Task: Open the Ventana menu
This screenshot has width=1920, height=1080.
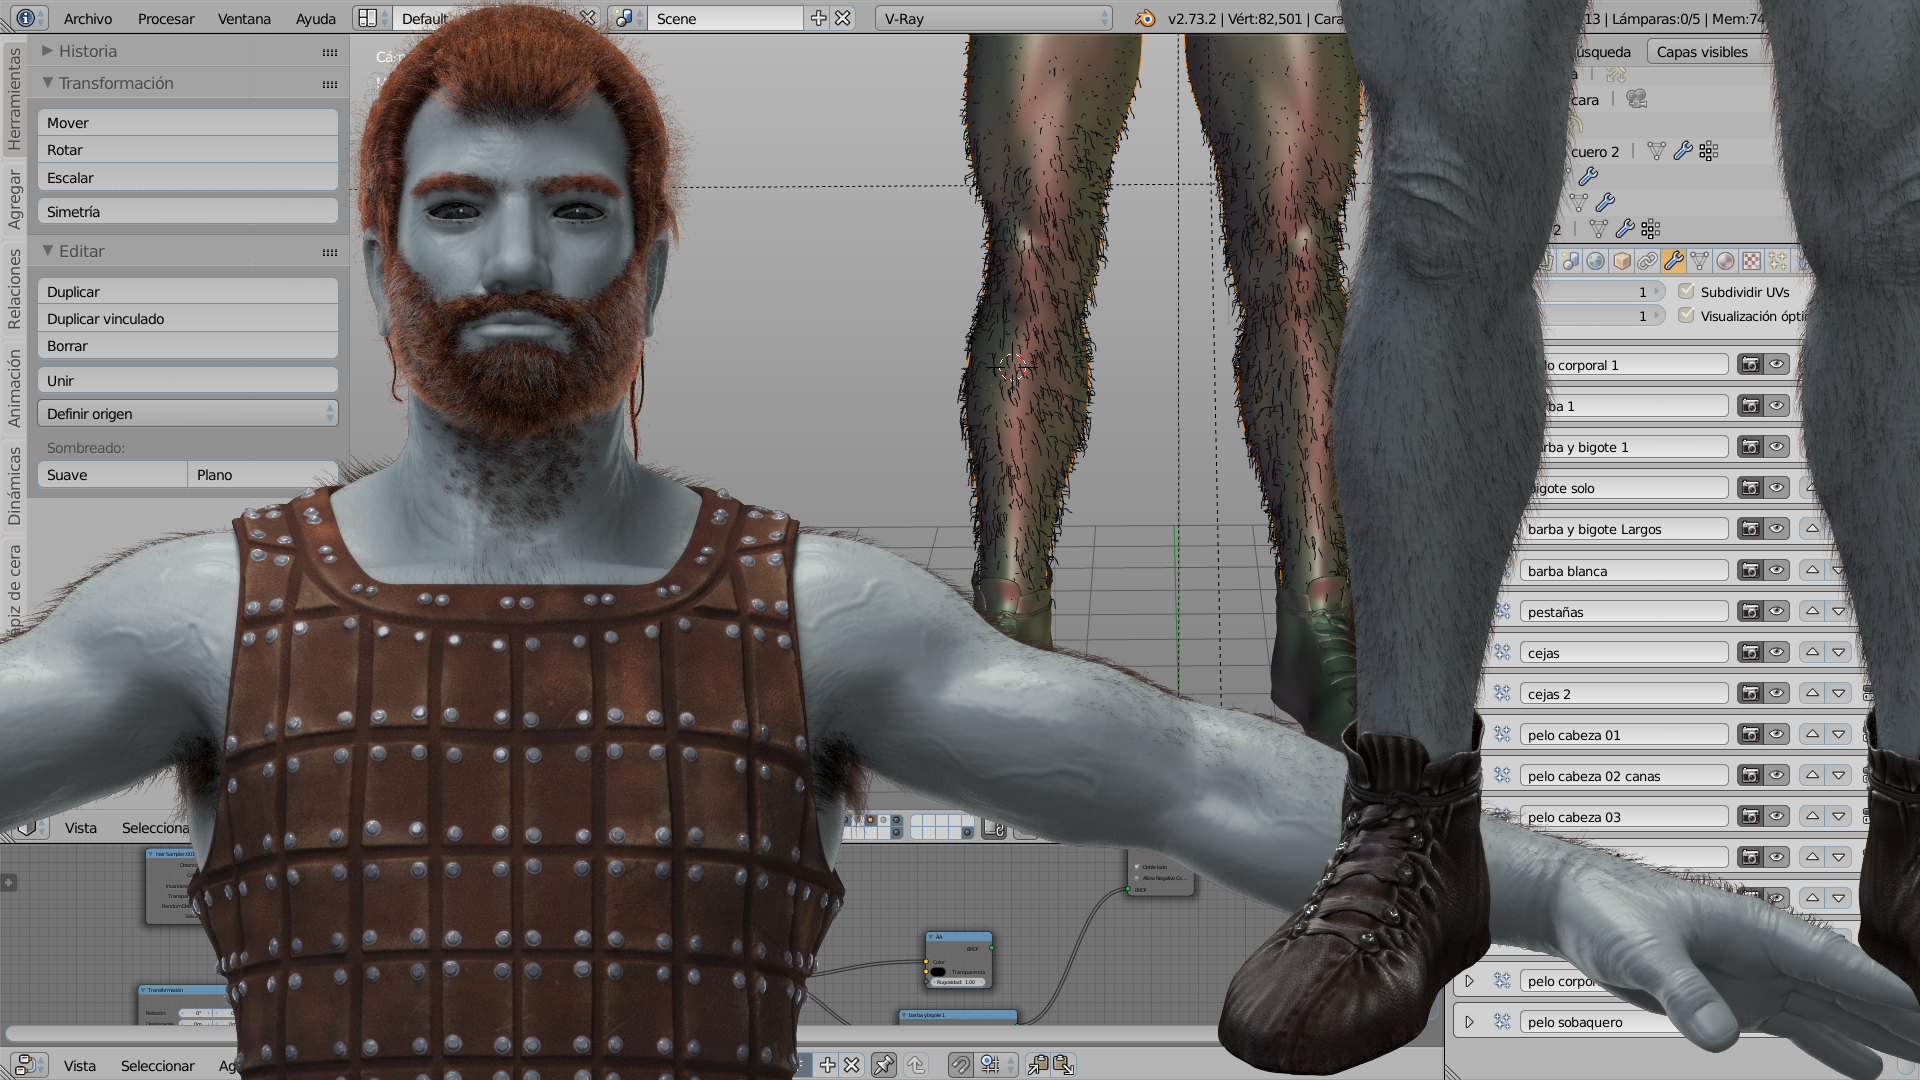Action: pyautogui.click(x=244, y=18)
